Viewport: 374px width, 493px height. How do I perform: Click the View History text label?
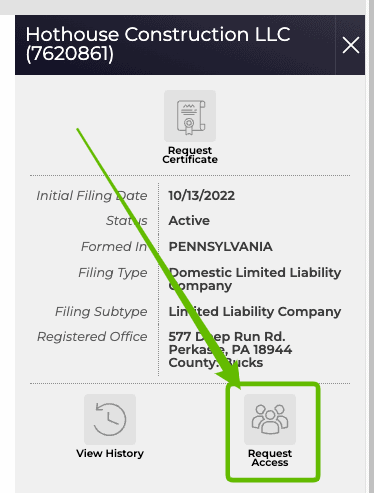click(110, 453)
